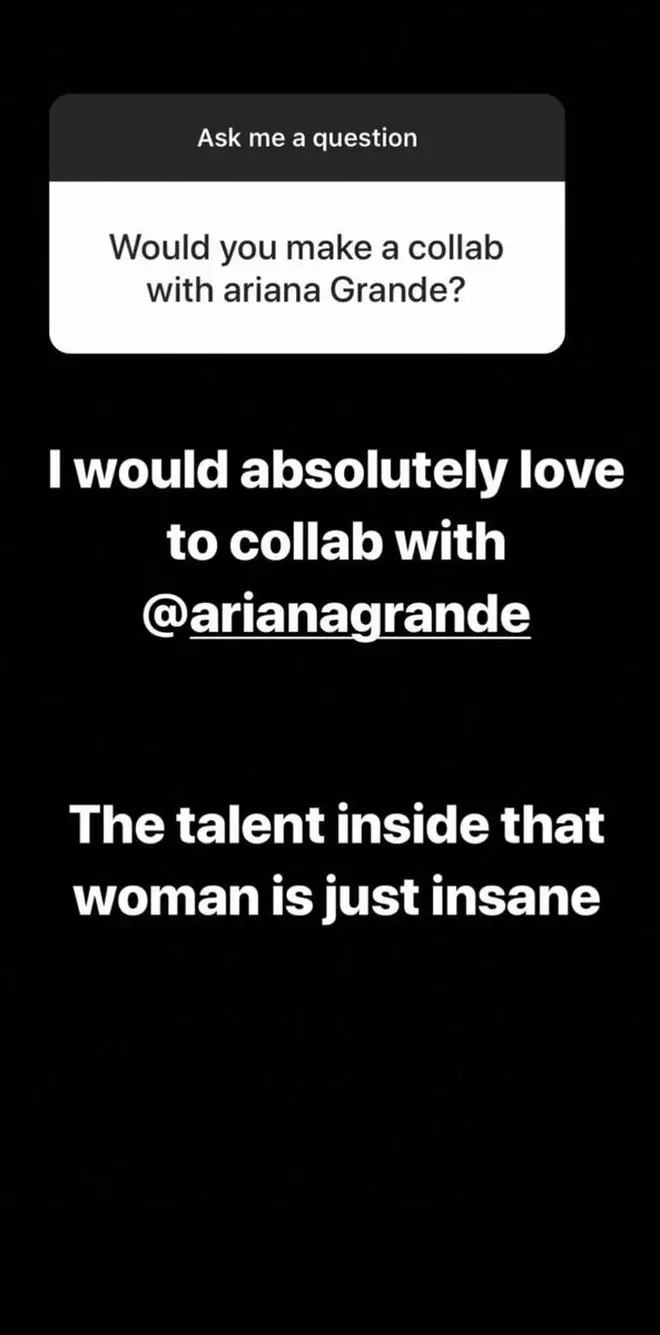
Task: Tap the "I would absolutely love" text line
Action: coord(335,470)
